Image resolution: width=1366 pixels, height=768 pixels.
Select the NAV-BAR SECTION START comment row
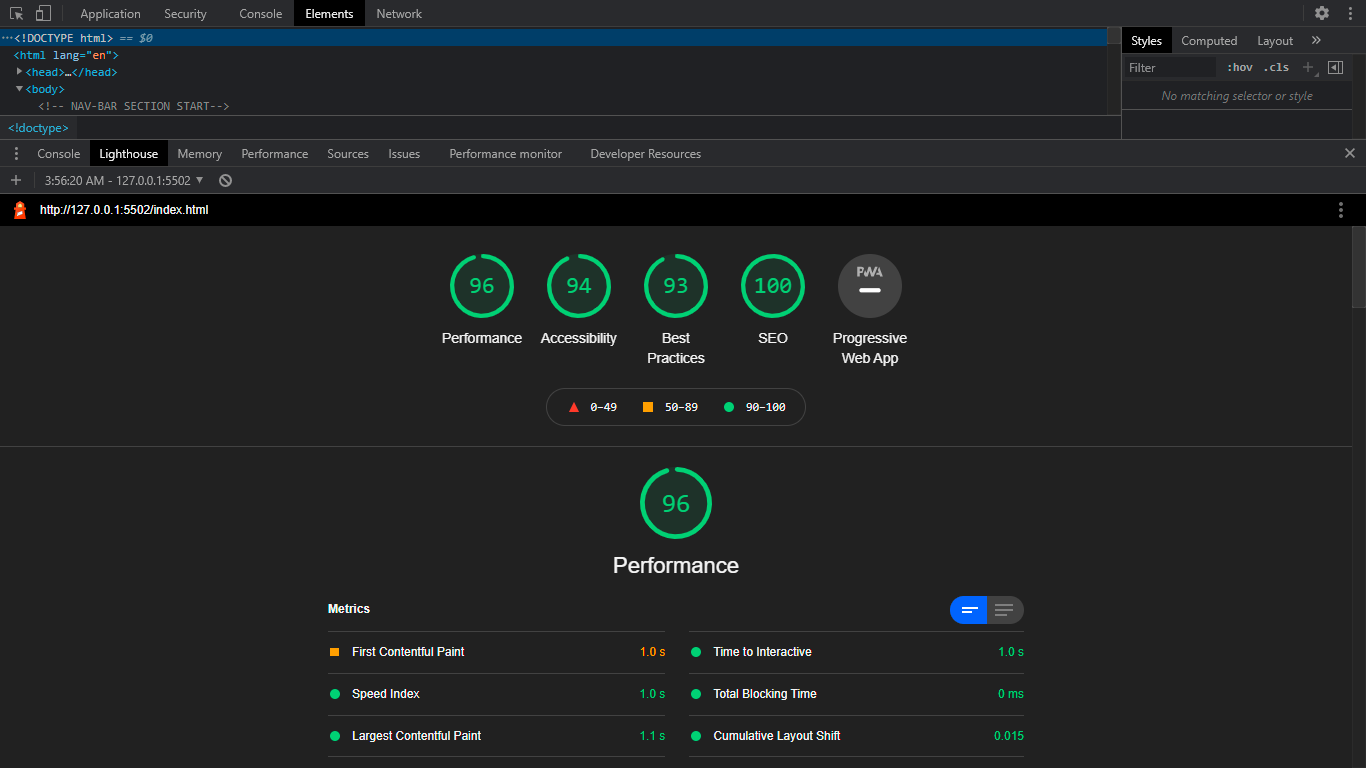[x=554, y=106]
